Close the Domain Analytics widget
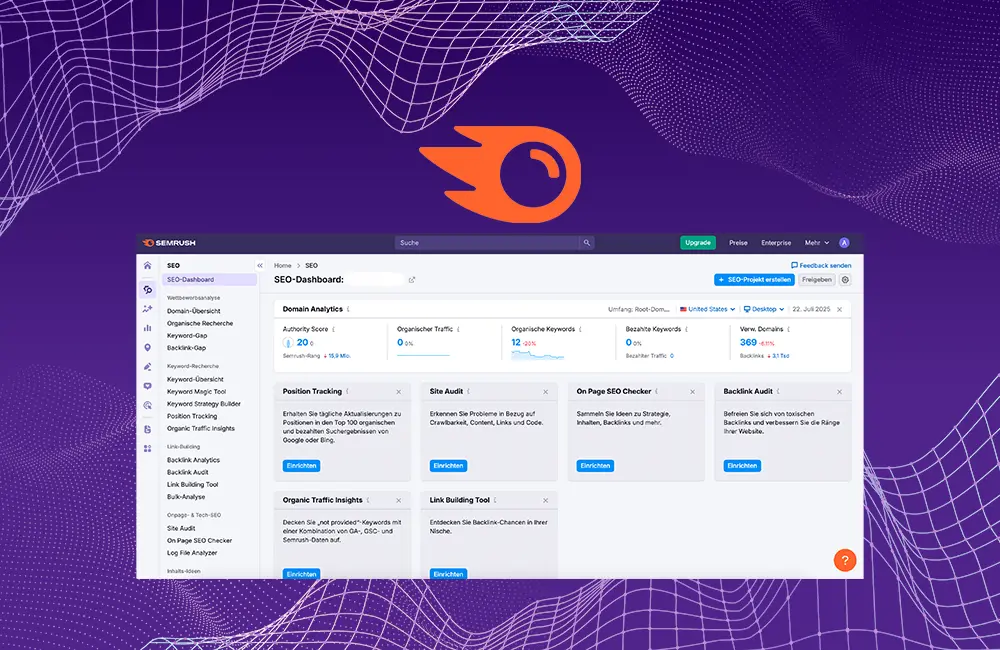Image resolution: width=1000 pixels, height=650 pixels. 839,309
